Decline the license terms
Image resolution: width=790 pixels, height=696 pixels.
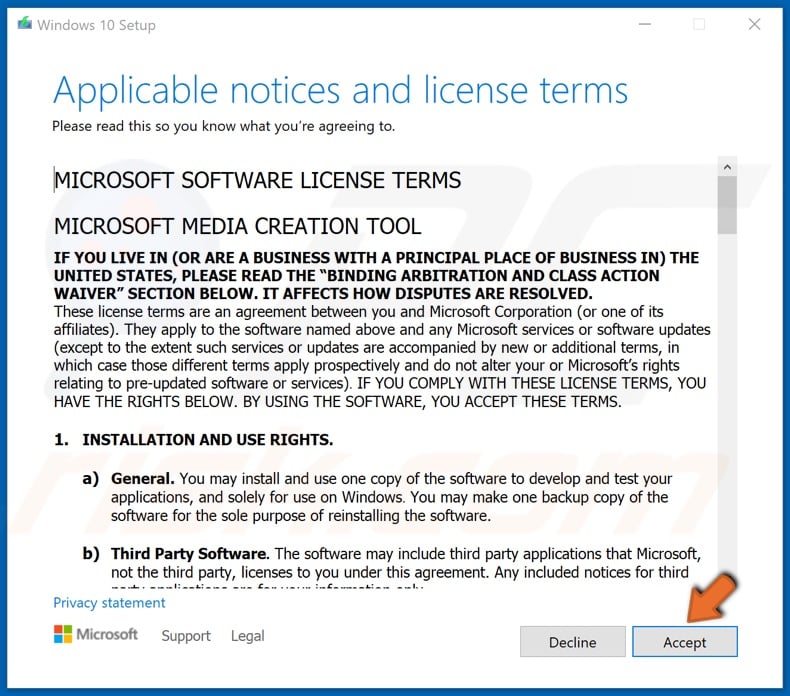tap(572, 642)
